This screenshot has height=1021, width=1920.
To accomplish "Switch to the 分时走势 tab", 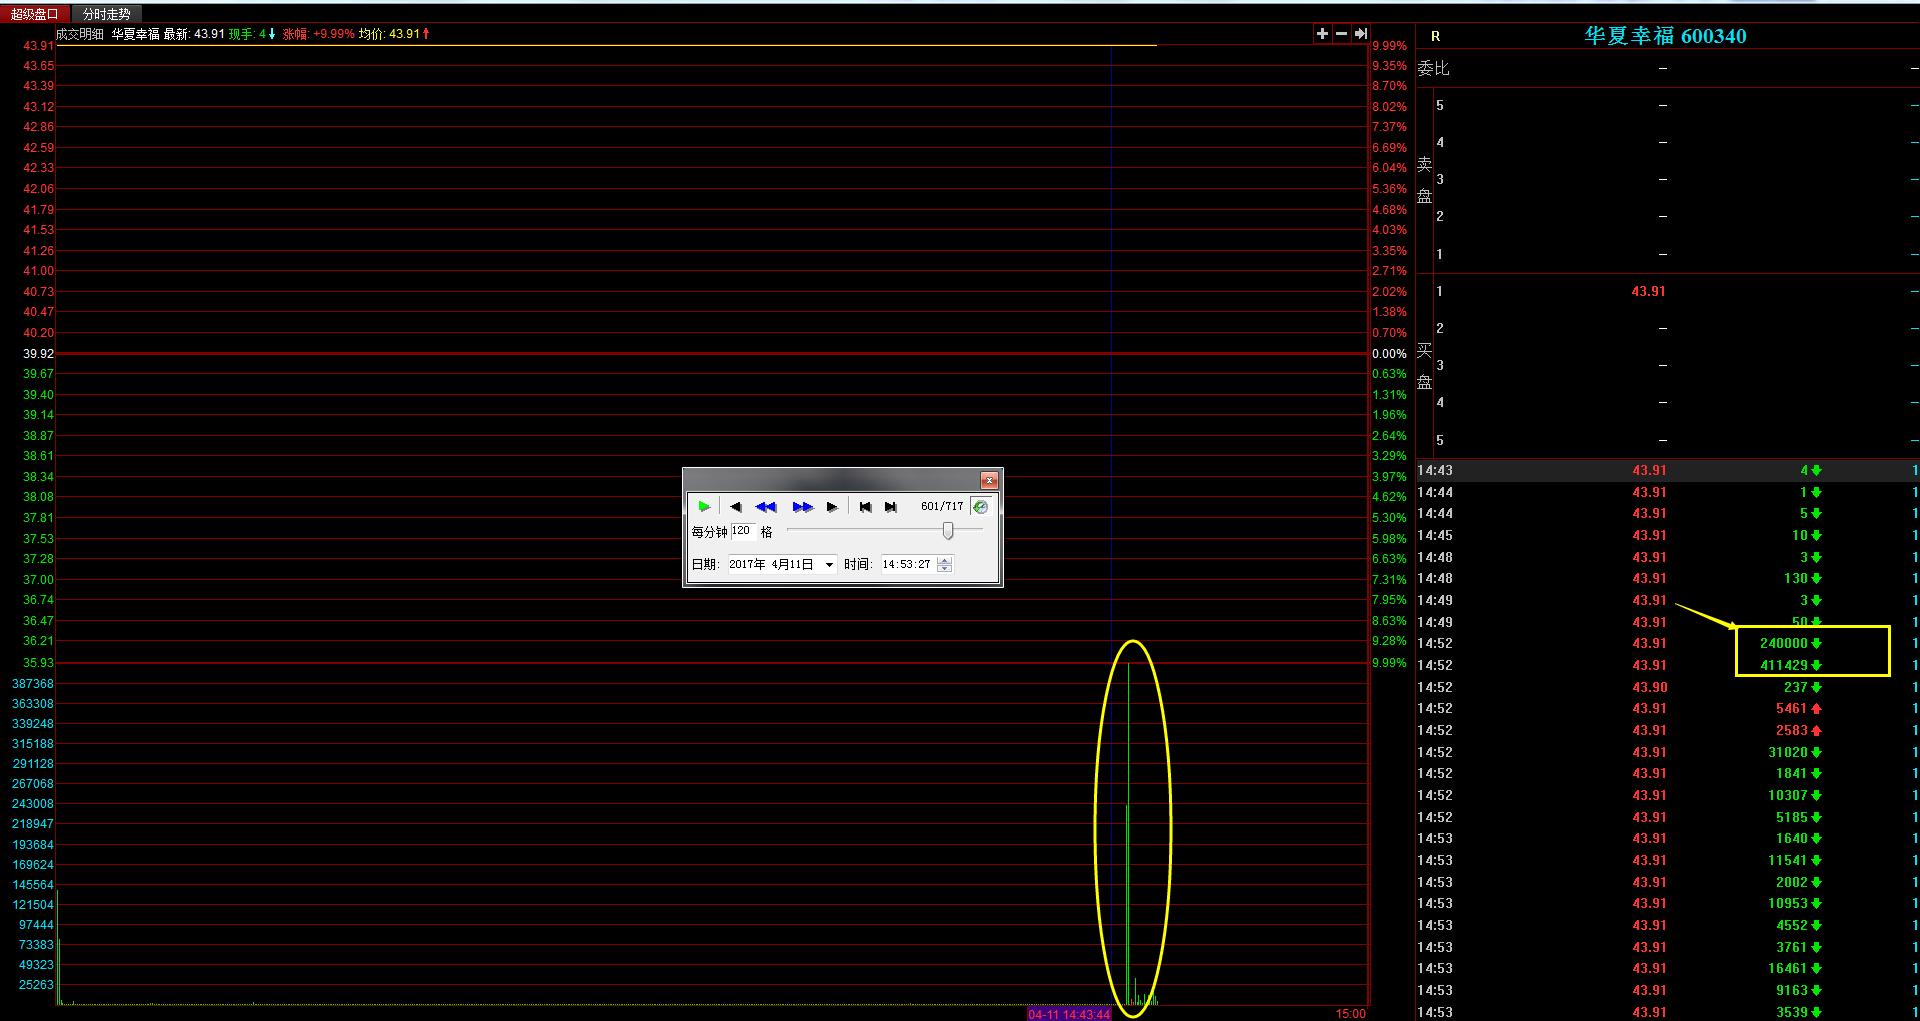I will (x=107, y=14).
